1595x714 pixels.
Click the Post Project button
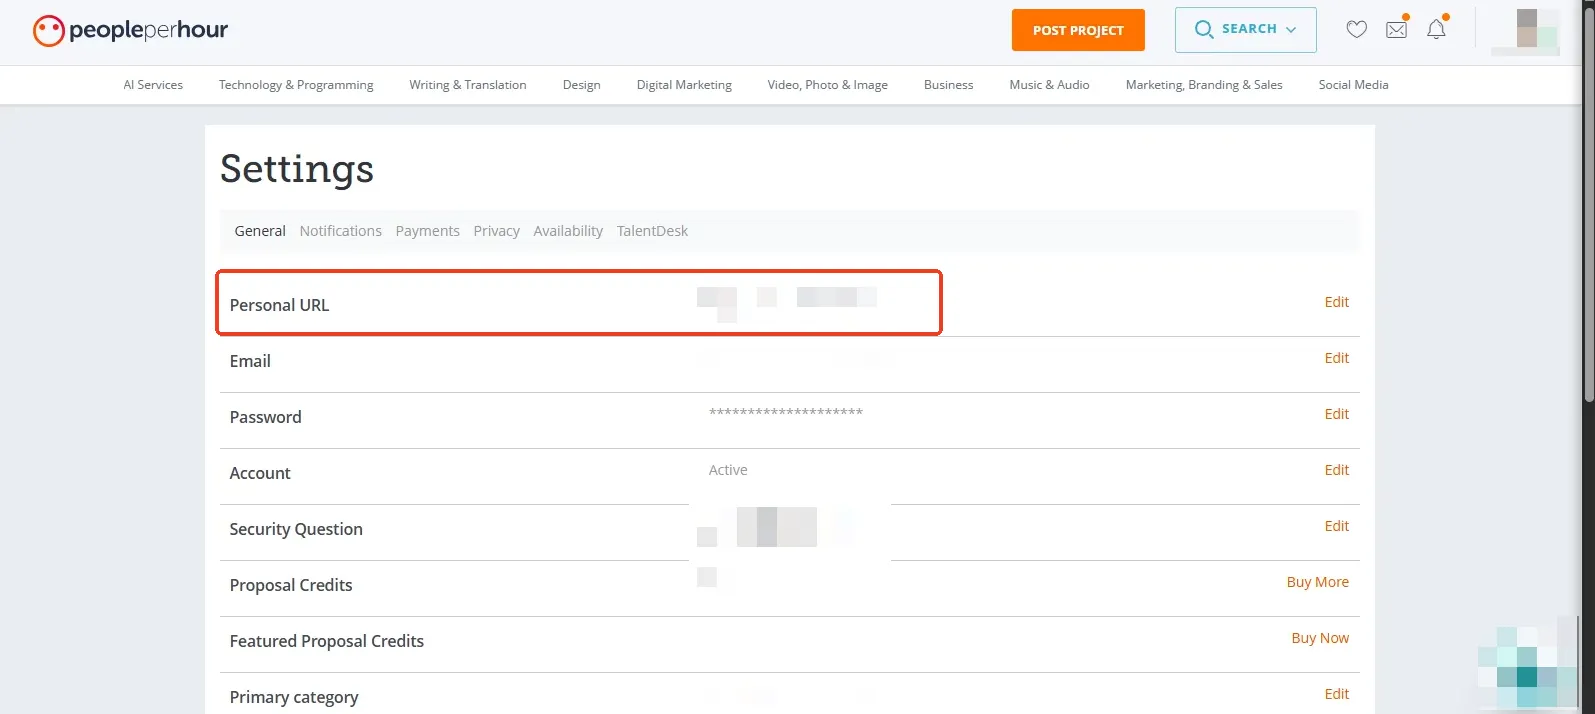(x=1077, y=30)
